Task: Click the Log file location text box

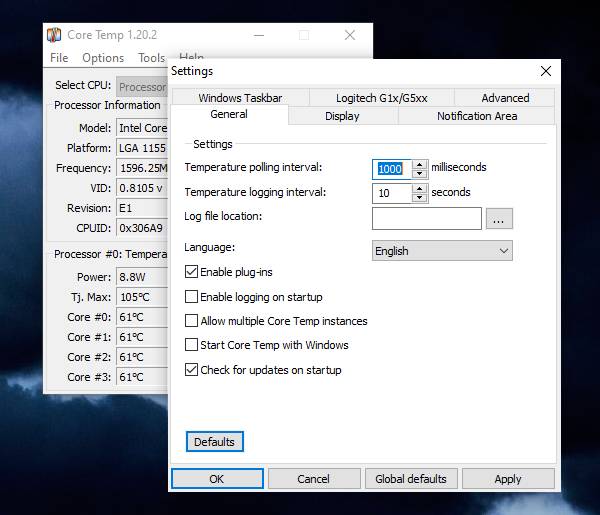Action: pos(427,218)
